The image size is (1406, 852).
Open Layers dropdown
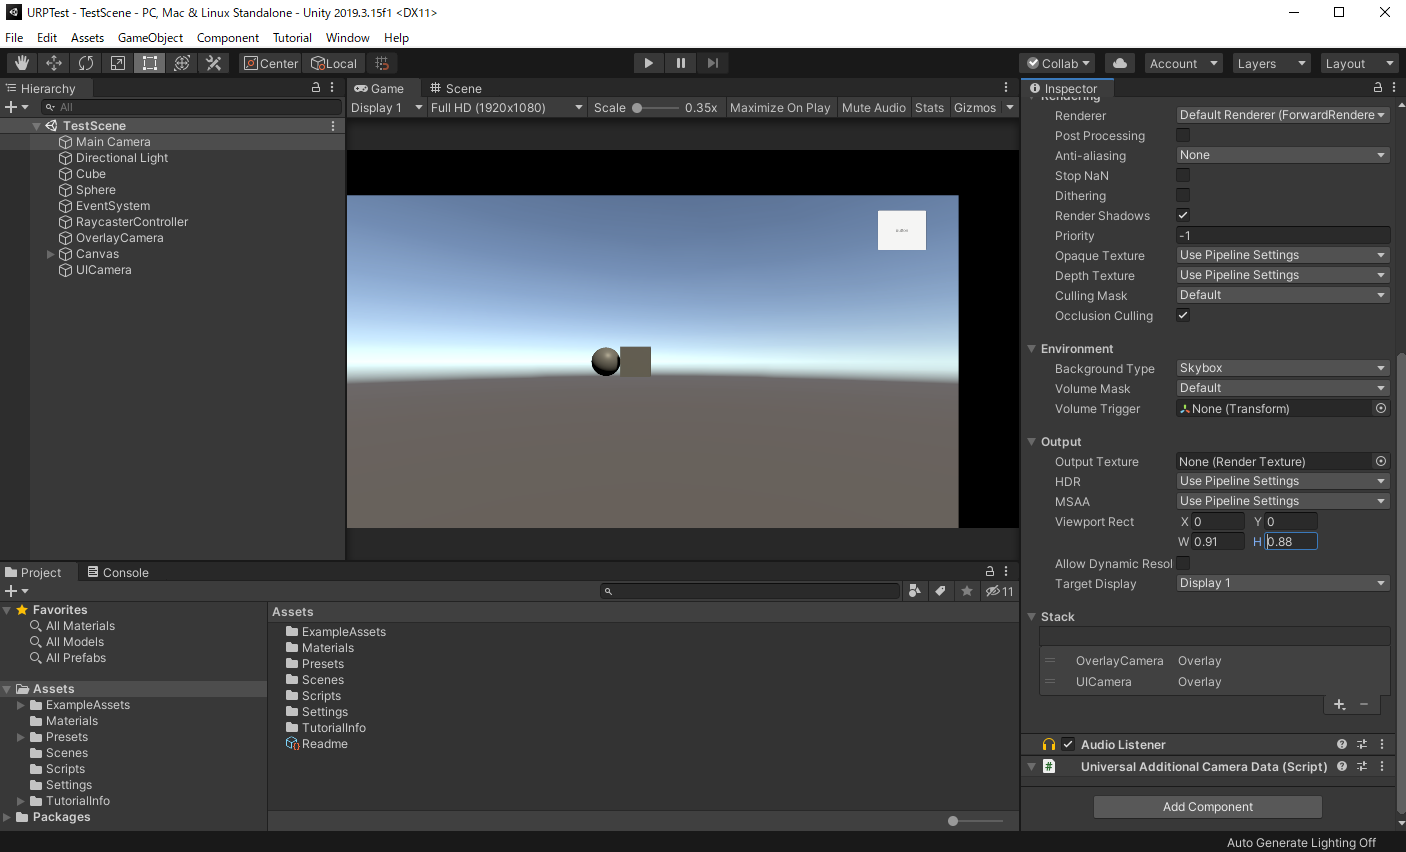pos(1271,63)
